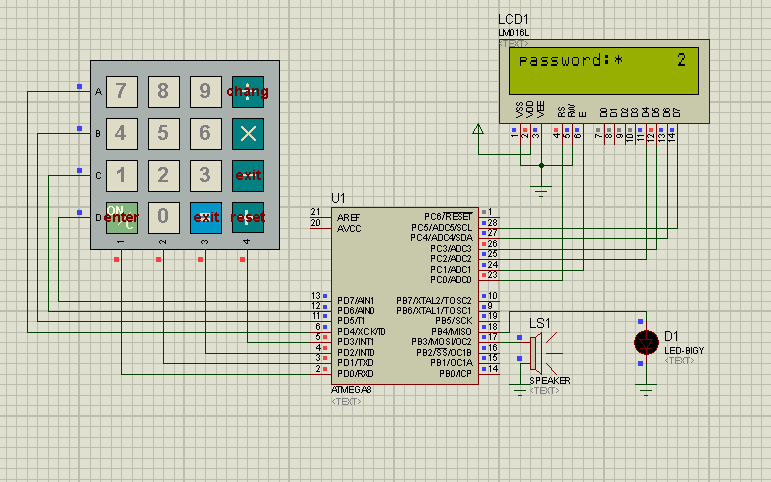The height and width of the screenshot is (482, 771).
Task: Tap the 3 key on keypad
Action: tap(204, 175)
